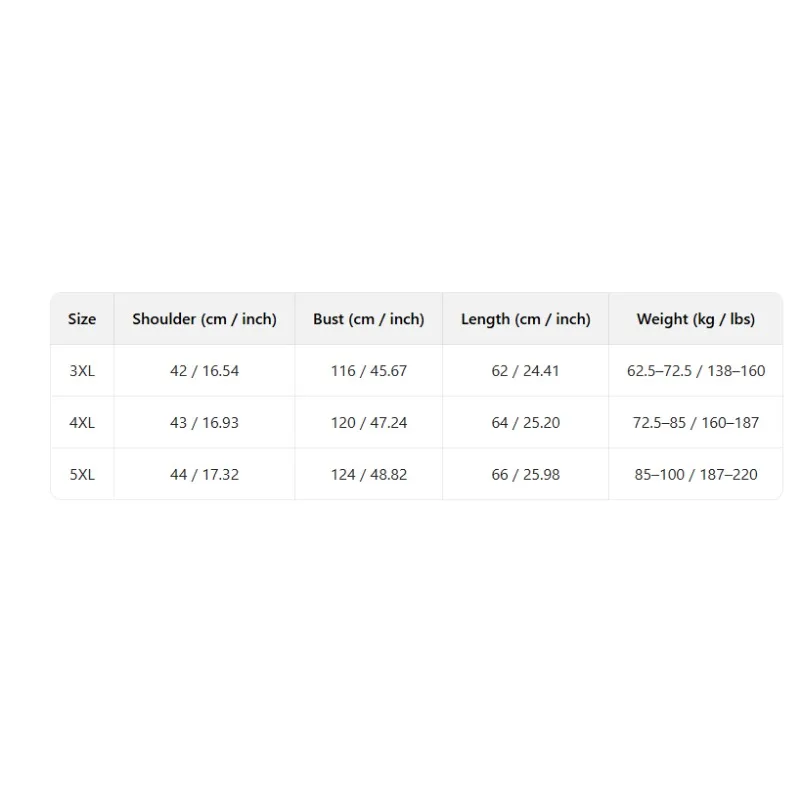Click the 43 / 16.93 shoulder value

pyautogui.click(x=205, y=422)
